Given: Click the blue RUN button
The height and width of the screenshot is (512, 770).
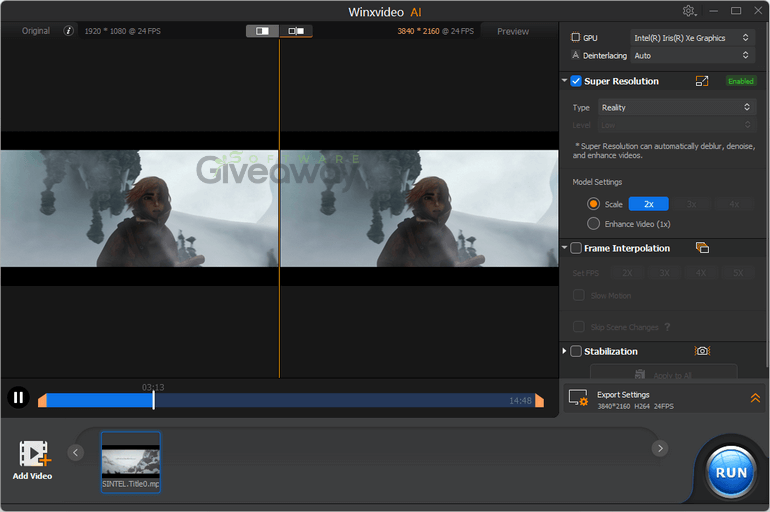Looking at the screenshot, I should [x=731, y=472].
